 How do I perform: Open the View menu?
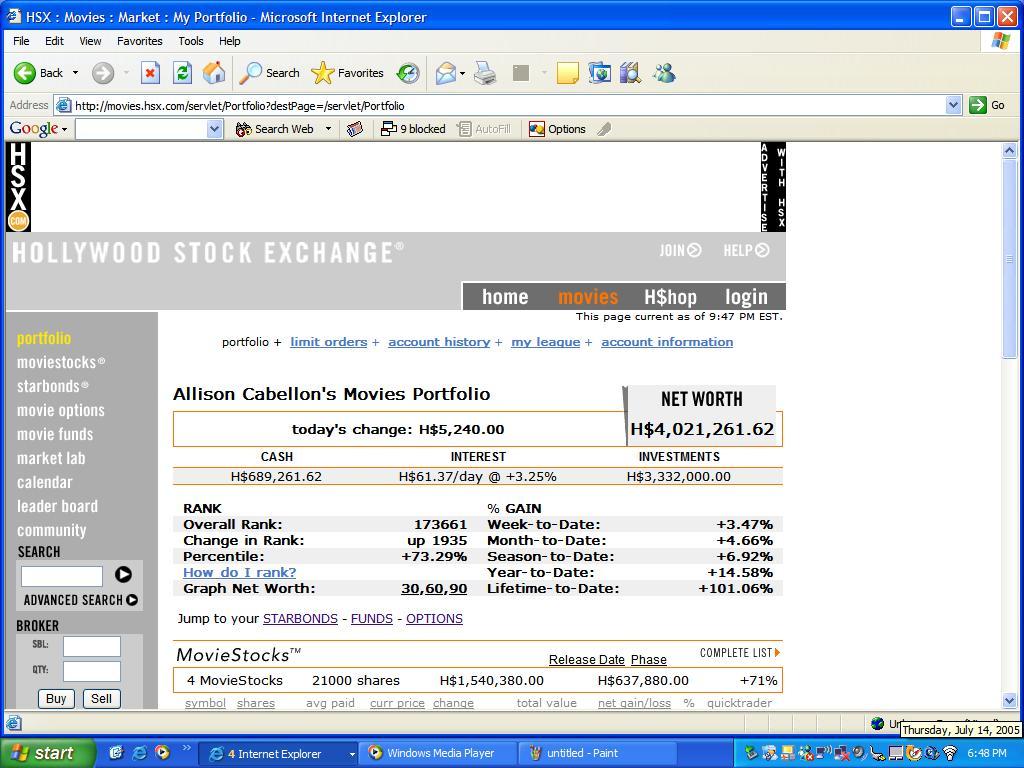pyautogui.click(x=90, y=40)
